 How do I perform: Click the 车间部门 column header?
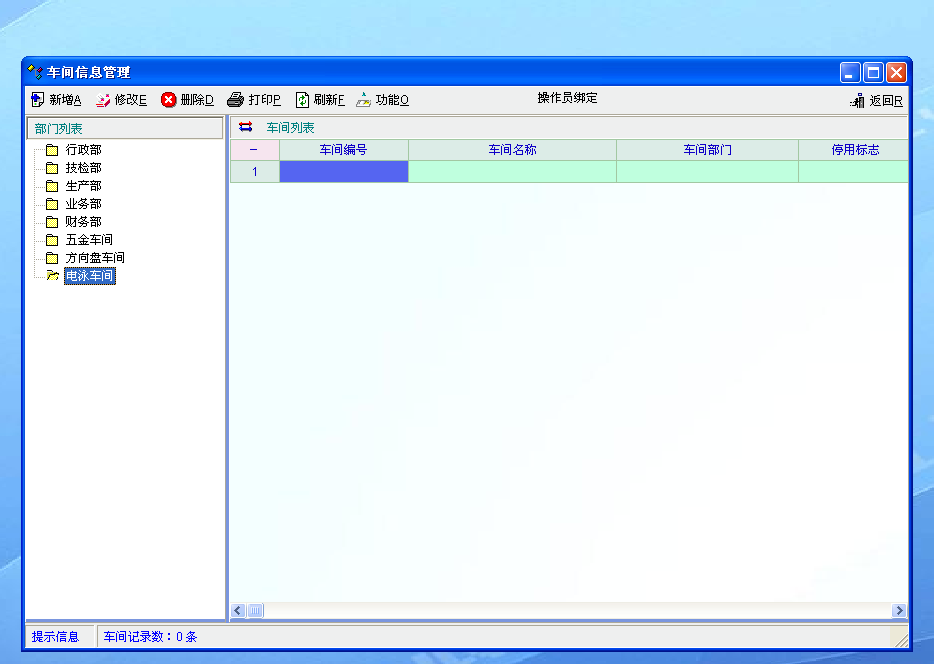point(707,150)
